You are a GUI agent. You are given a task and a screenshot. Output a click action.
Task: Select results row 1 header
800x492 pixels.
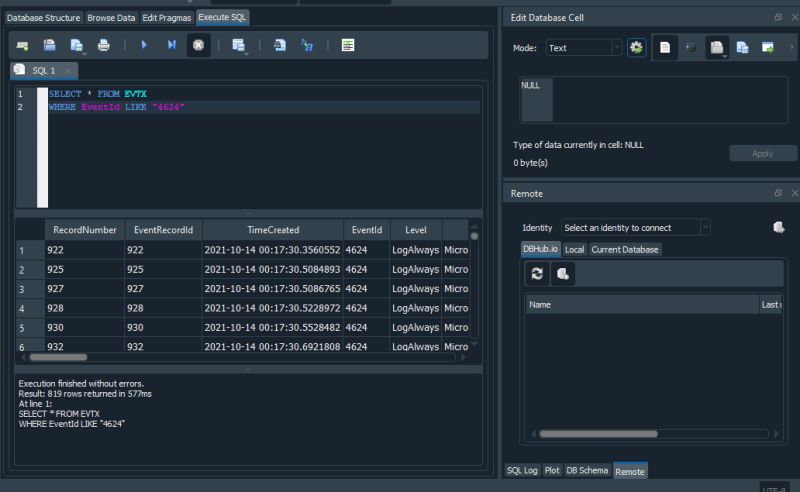(x=30, y=250)
